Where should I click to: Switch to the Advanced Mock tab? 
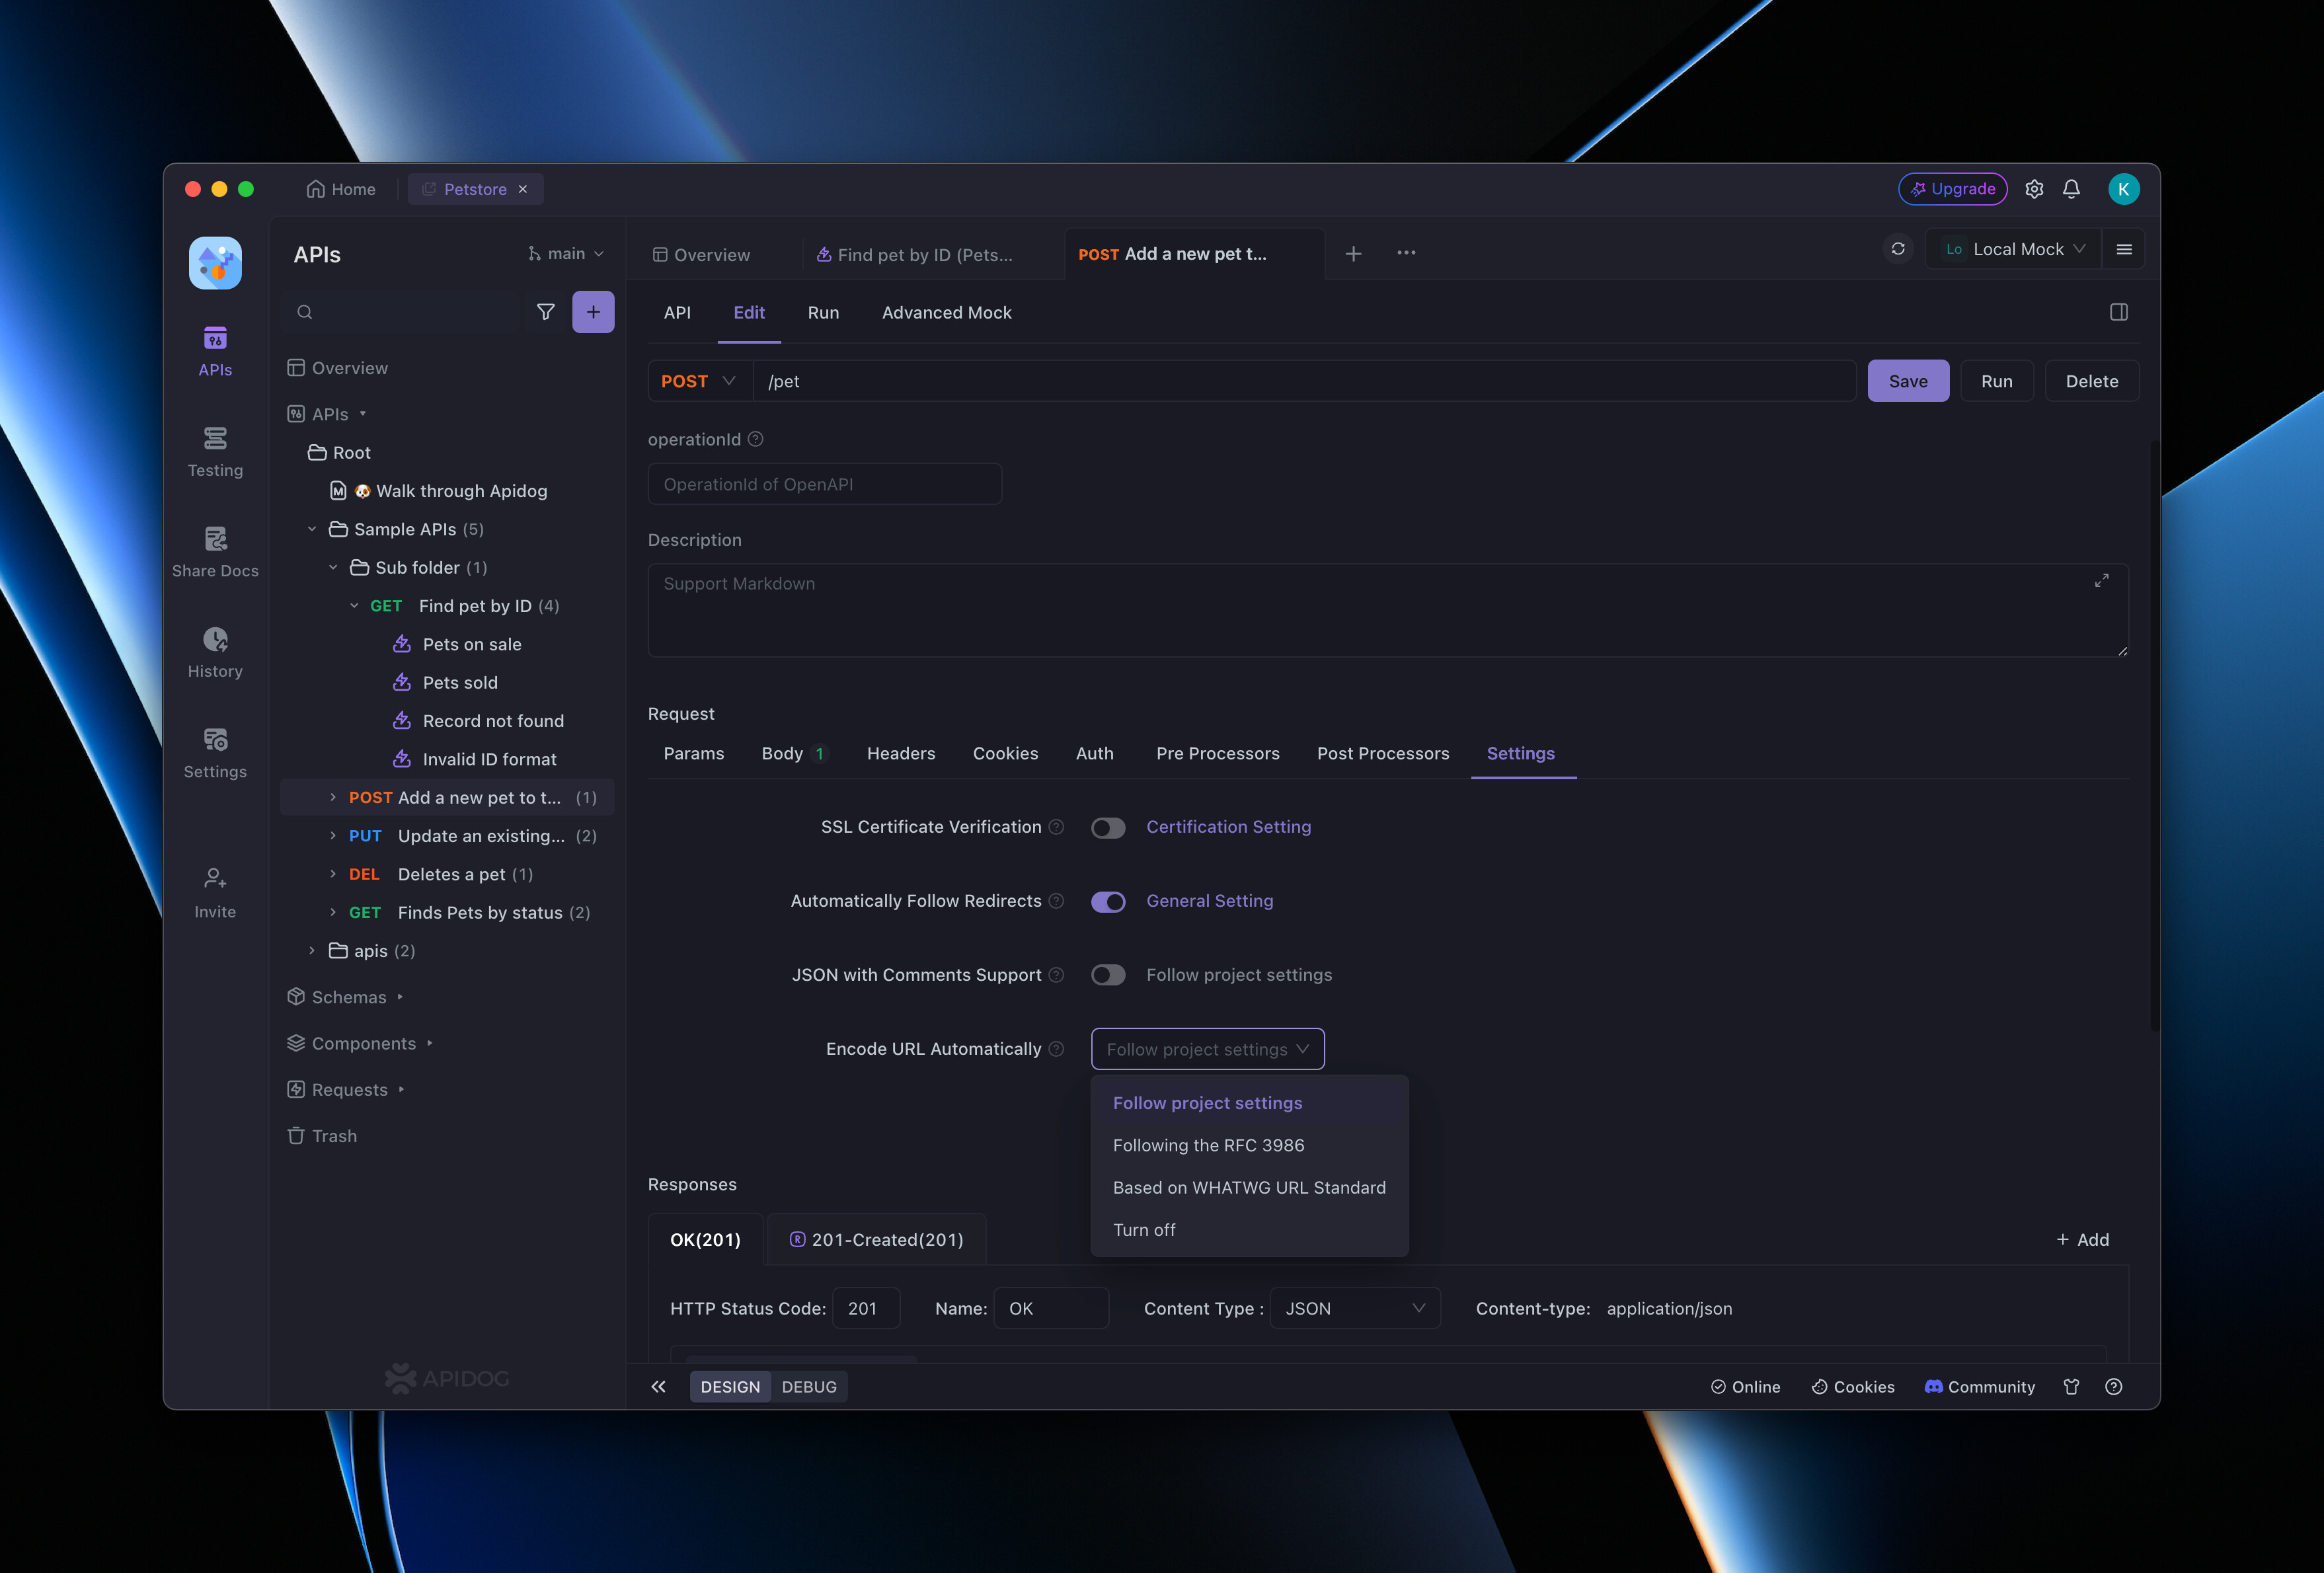pyautogui.click(x=946, y=313)
